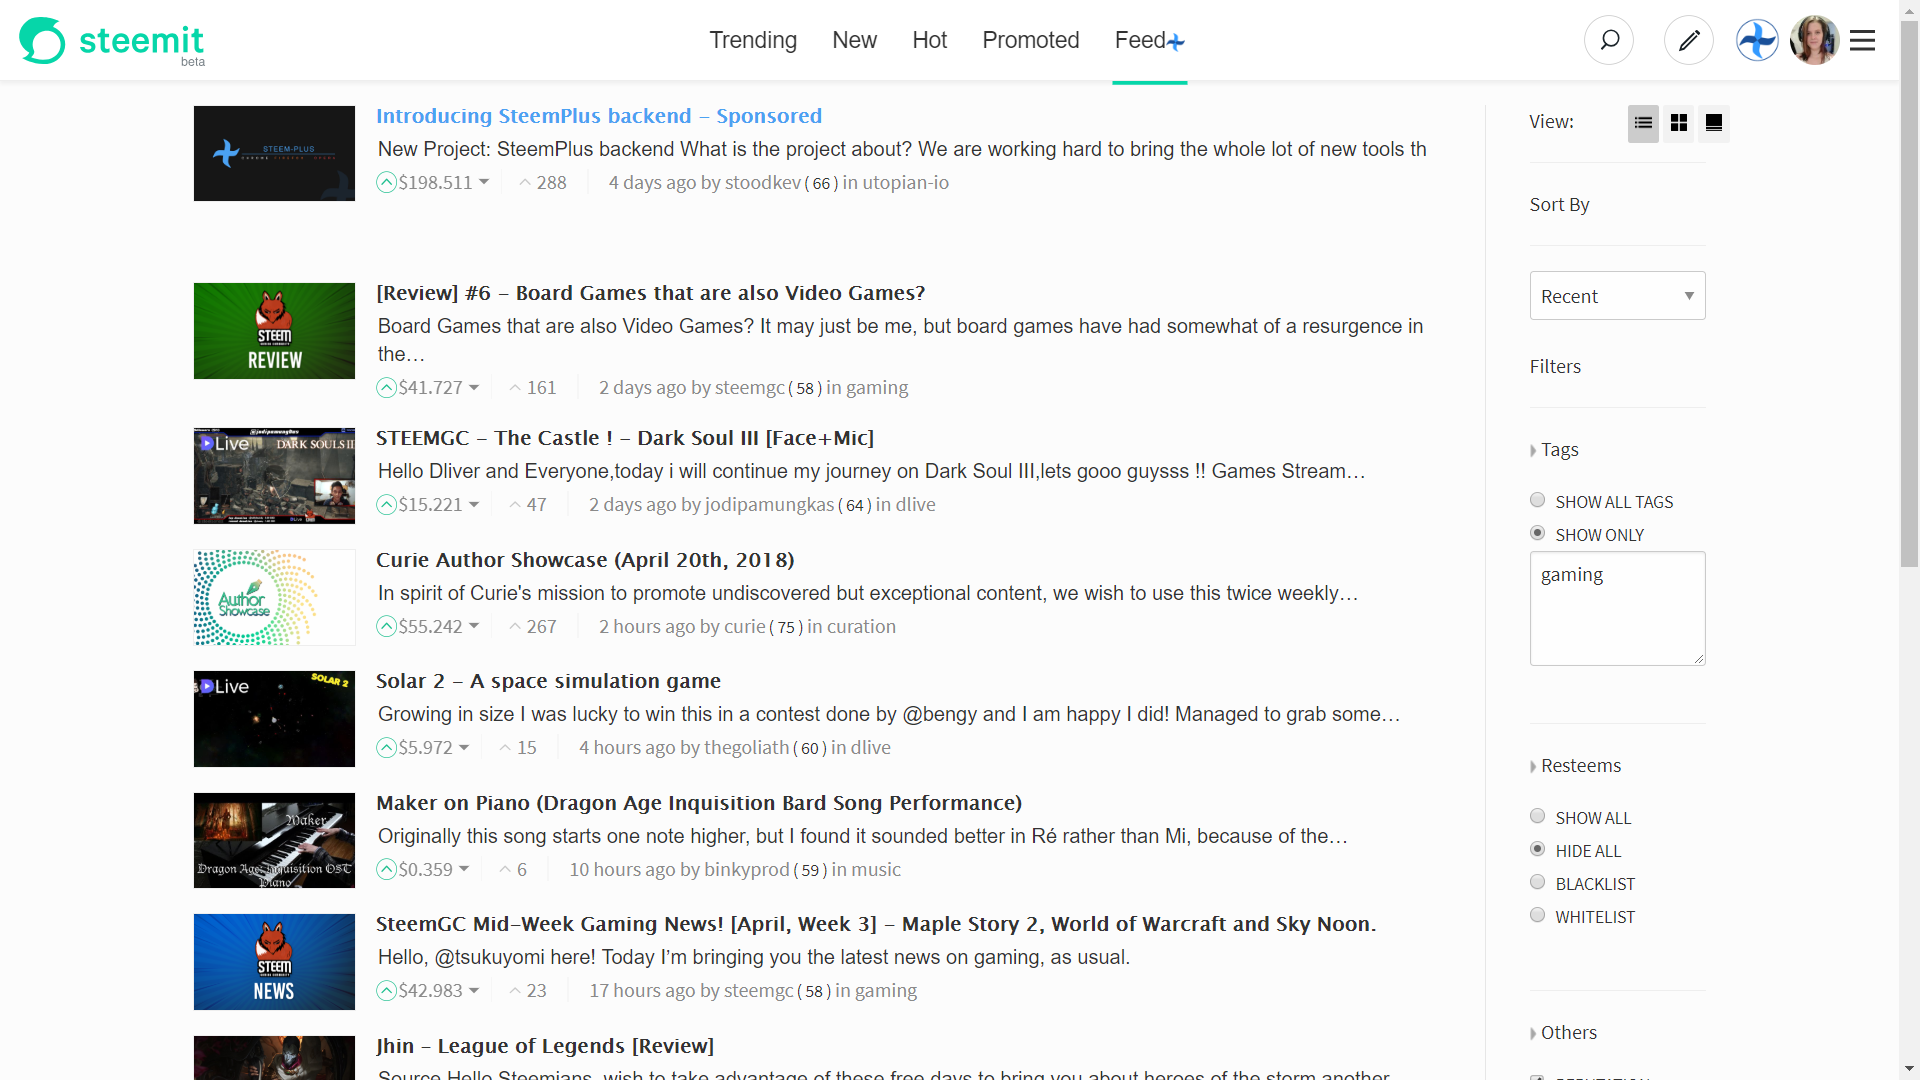Go to the Hot tab
The width and height of the screenshot is (1920, 1080).
click(929, 40)
